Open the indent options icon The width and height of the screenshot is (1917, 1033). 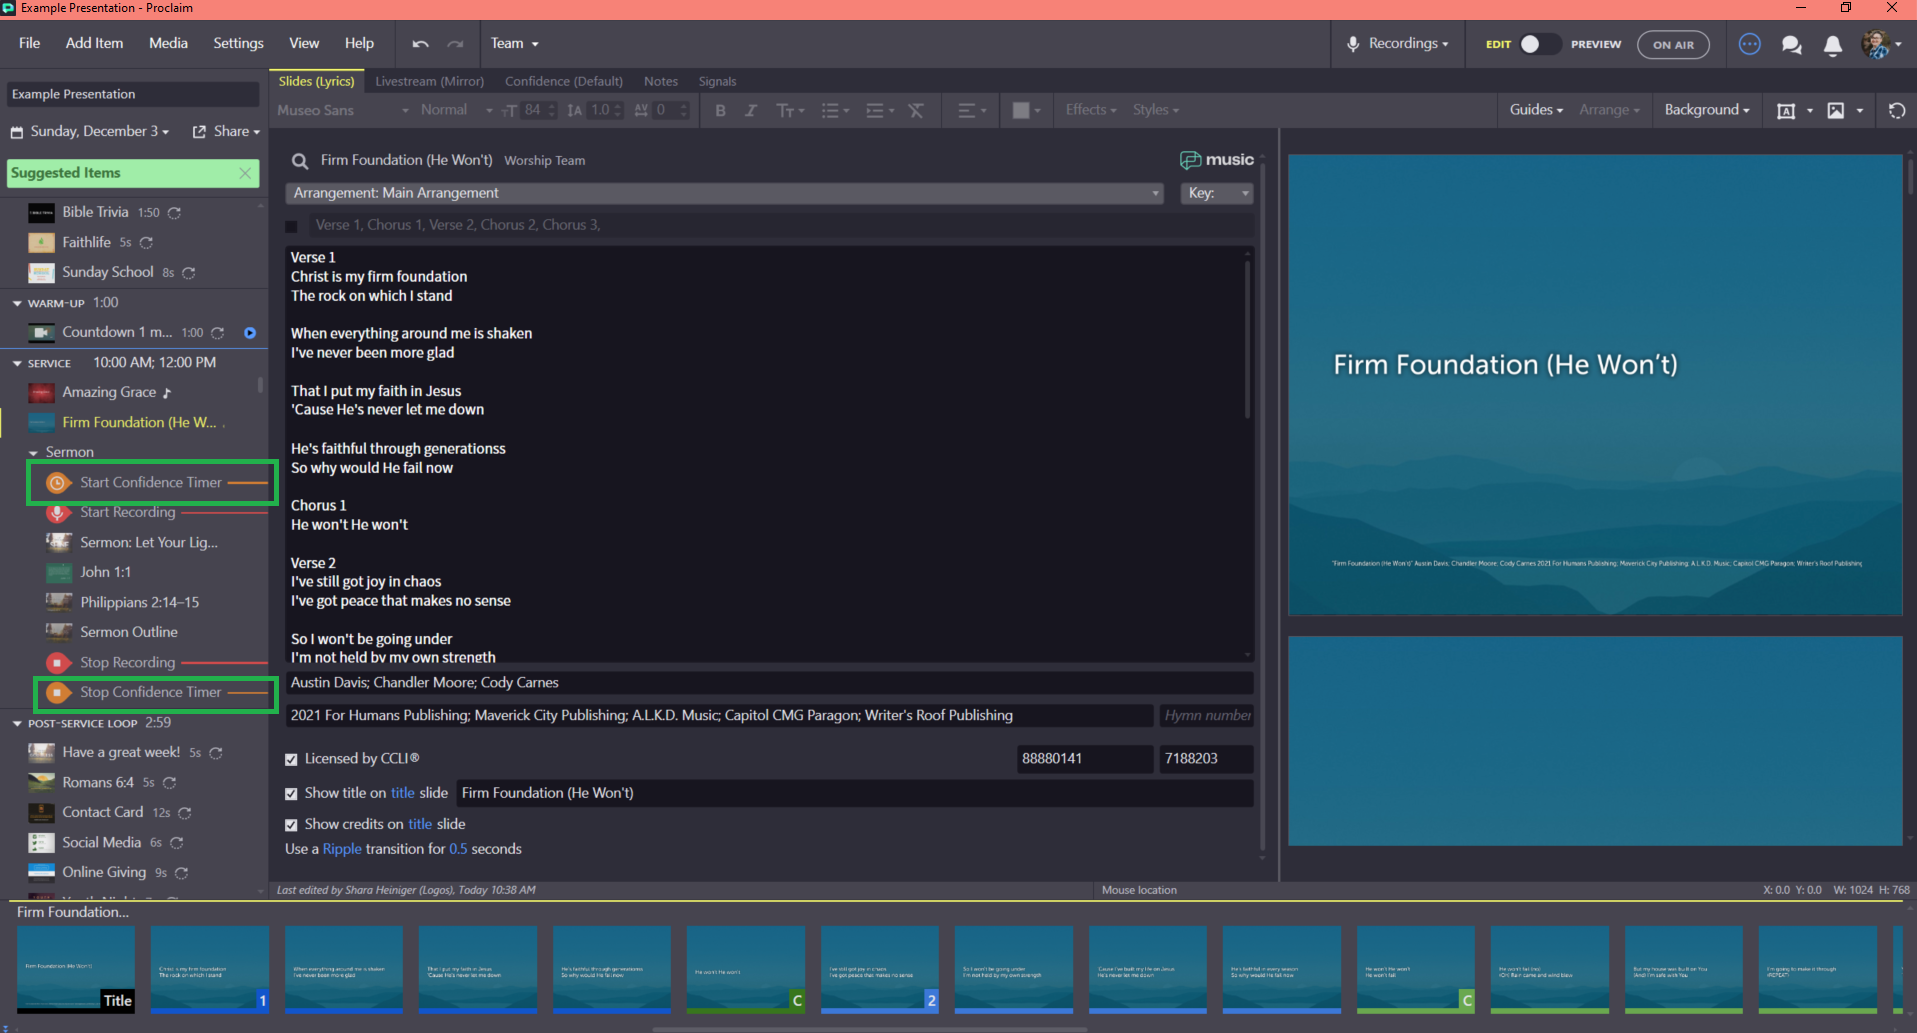point(879,110)
